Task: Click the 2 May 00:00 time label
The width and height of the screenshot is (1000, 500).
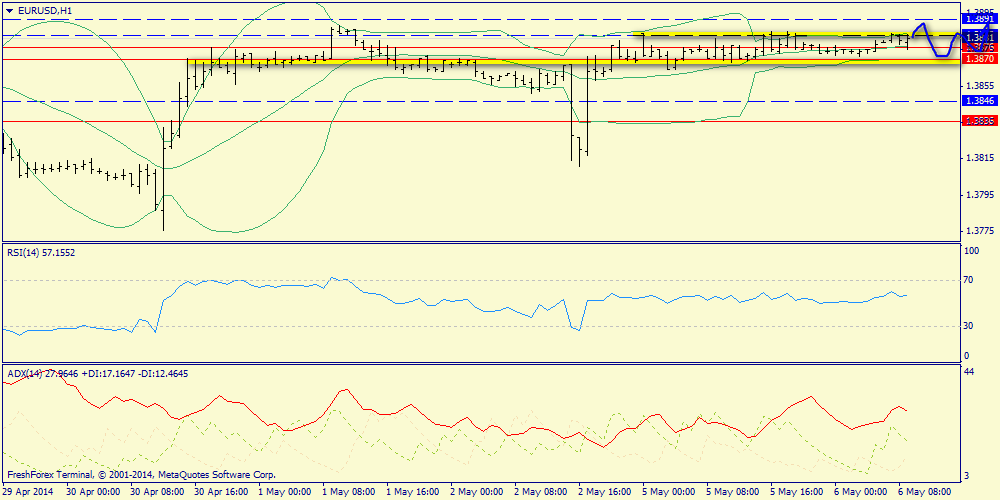Action: (476, 492)
